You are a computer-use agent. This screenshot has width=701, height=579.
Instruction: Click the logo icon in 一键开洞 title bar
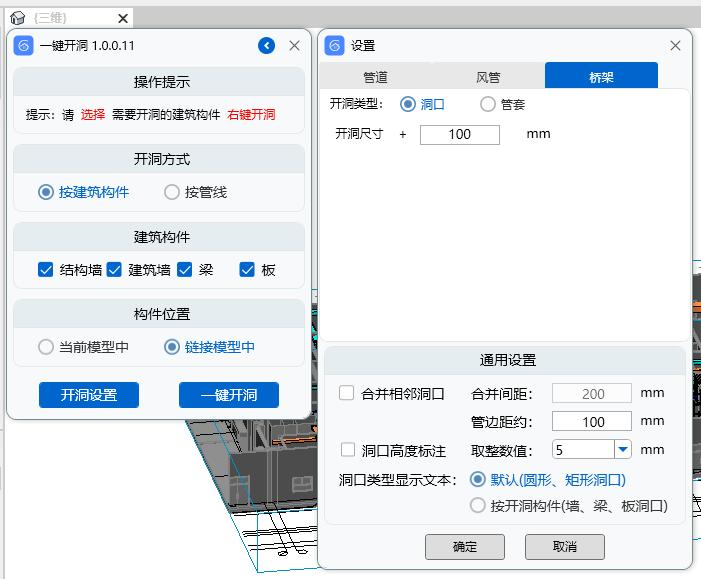25,46
